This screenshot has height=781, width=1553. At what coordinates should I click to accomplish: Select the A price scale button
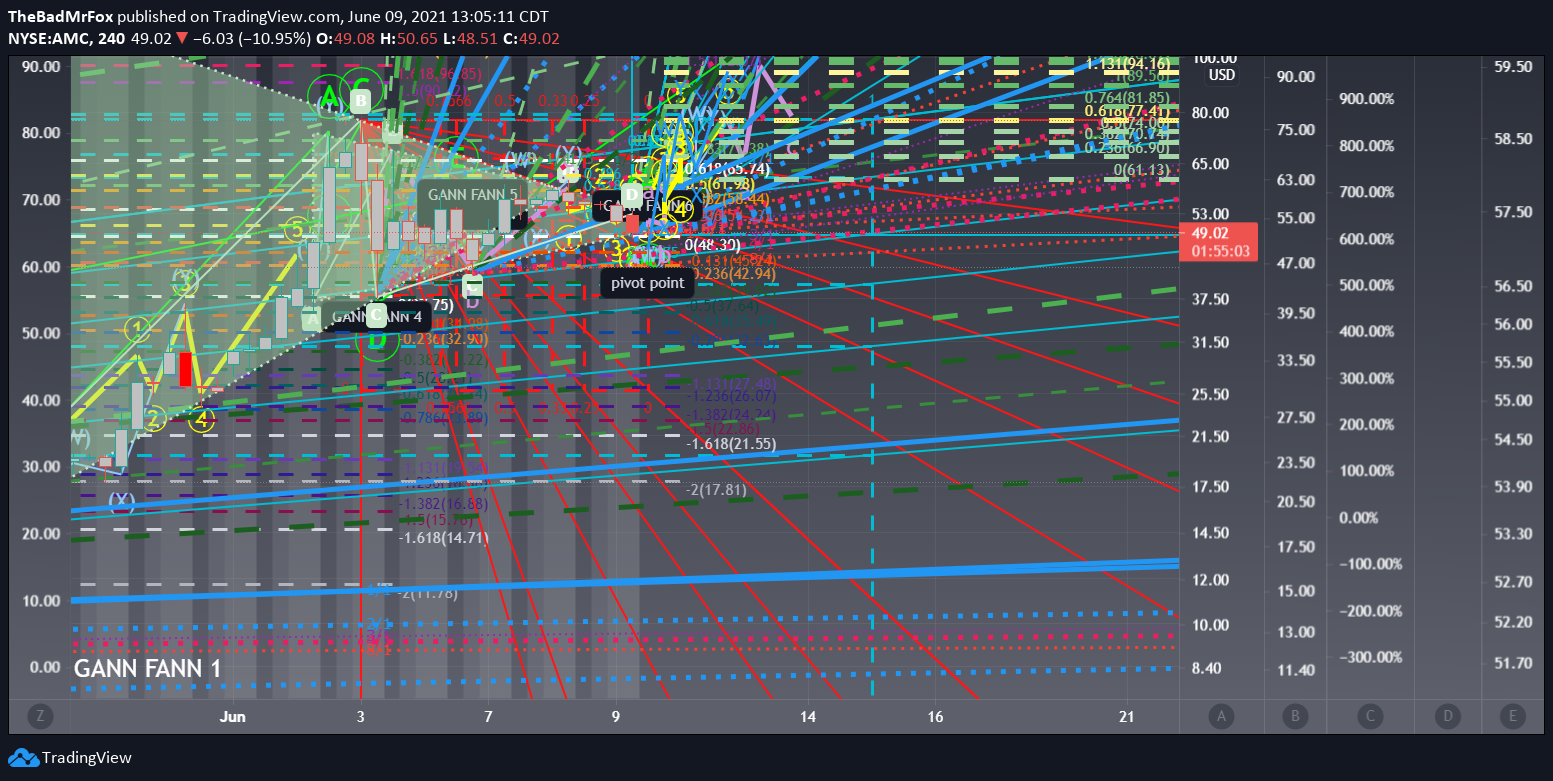(x=1221, y=716)
